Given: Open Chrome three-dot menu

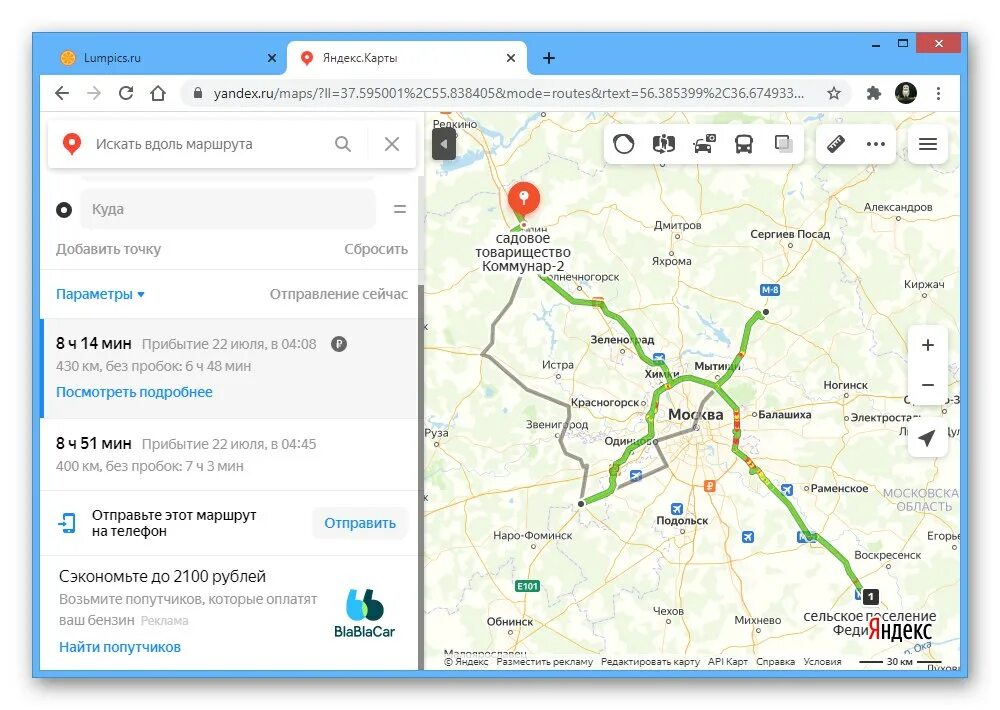Looking at the screenshot, I should point(938,93).
